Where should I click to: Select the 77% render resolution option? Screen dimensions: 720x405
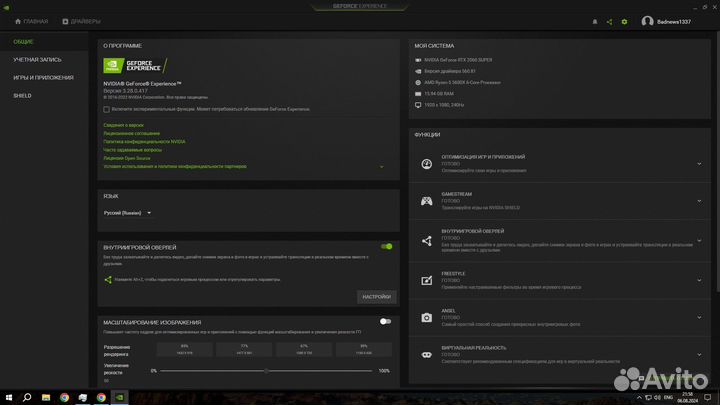244,349
